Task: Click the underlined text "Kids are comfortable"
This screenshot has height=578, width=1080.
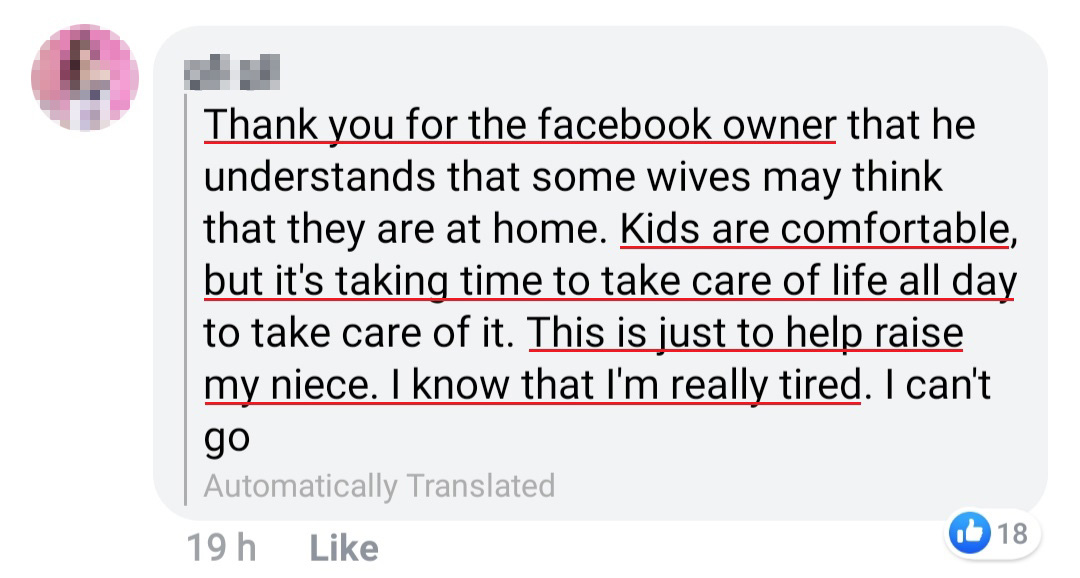Action: (813, 229)
